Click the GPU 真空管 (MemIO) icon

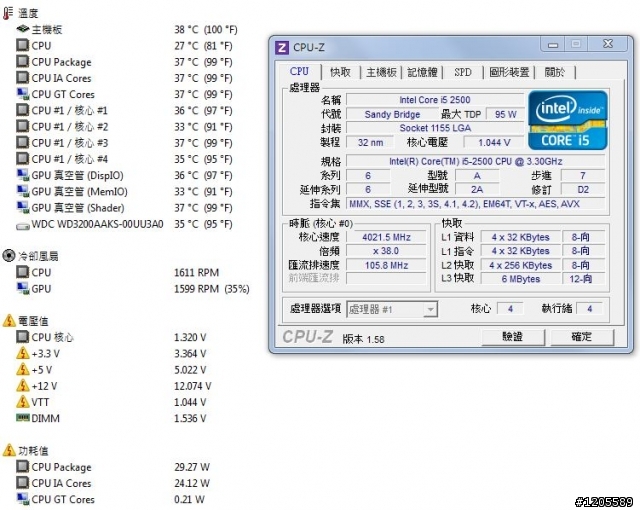point(23,191)
